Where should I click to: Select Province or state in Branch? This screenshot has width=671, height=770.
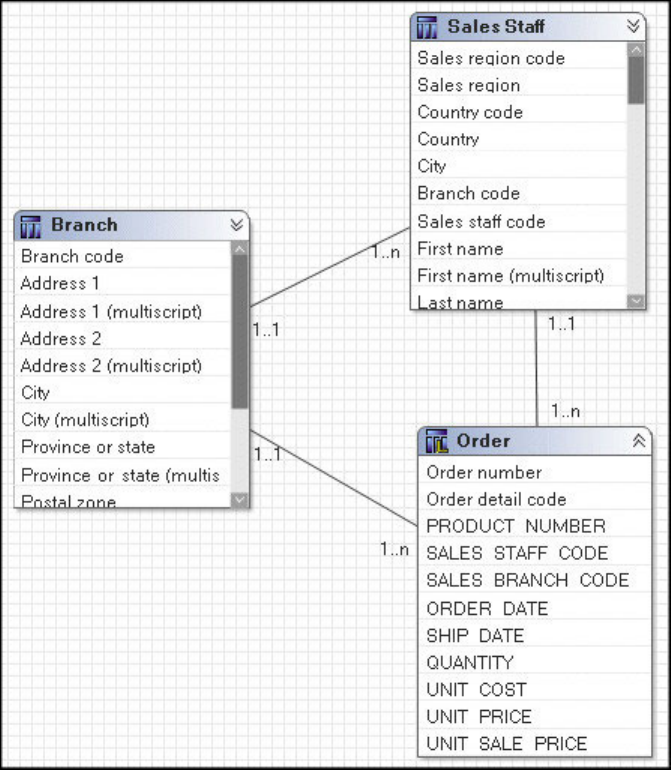tap(88, 447)
